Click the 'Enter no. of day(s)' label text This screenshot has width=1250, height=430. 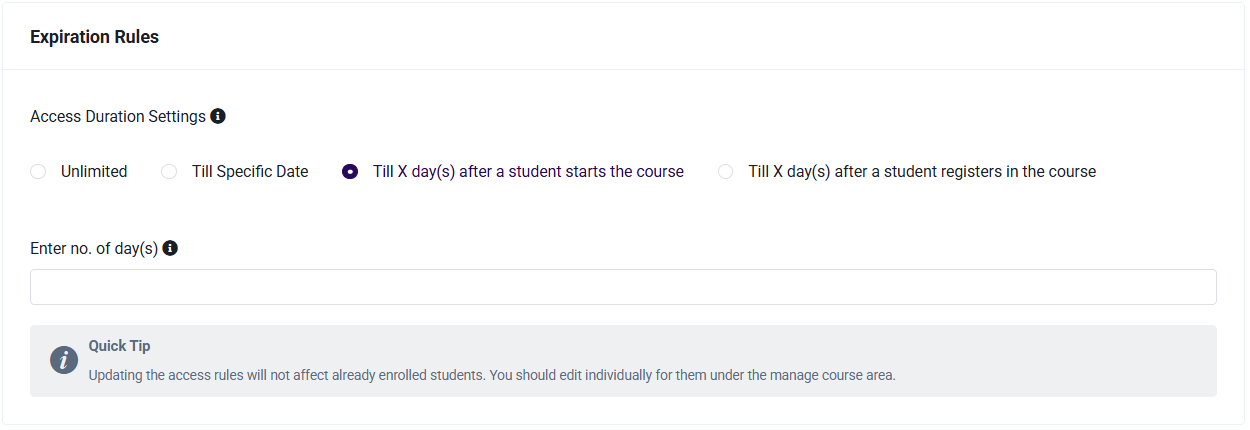pyautogui.click(x=94, y=249)
